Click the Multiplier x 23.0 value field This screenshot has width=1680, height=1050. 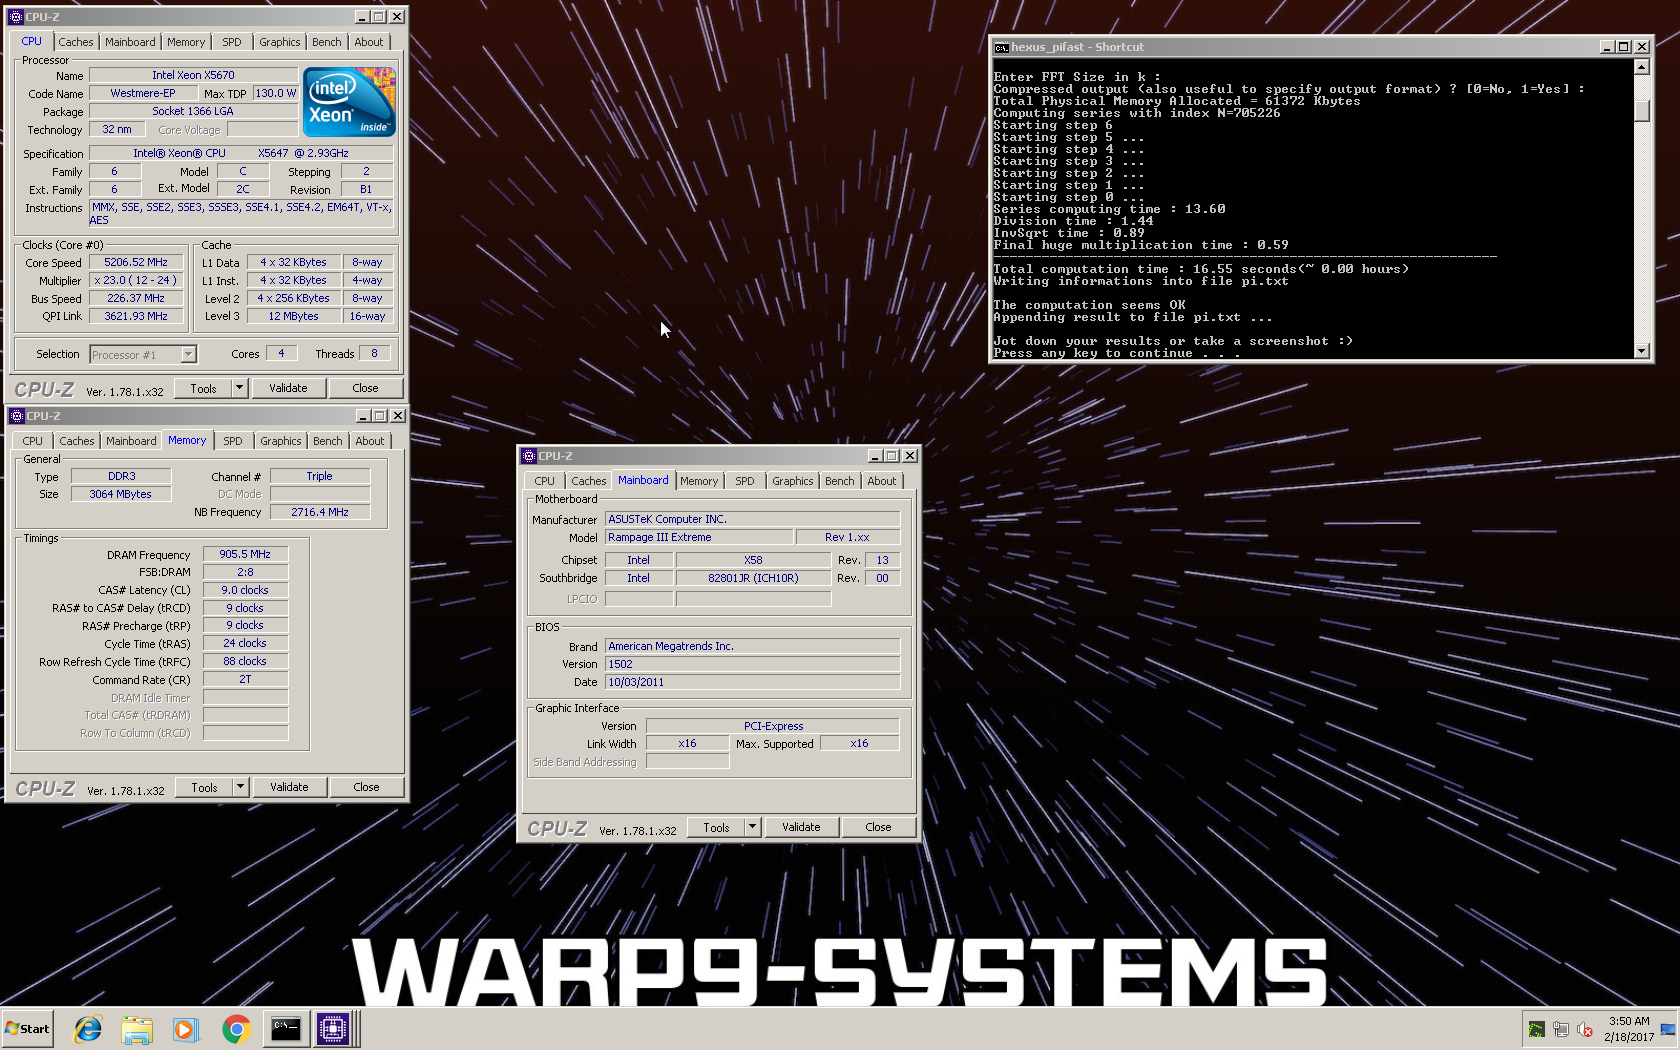(x=136, y=280)
